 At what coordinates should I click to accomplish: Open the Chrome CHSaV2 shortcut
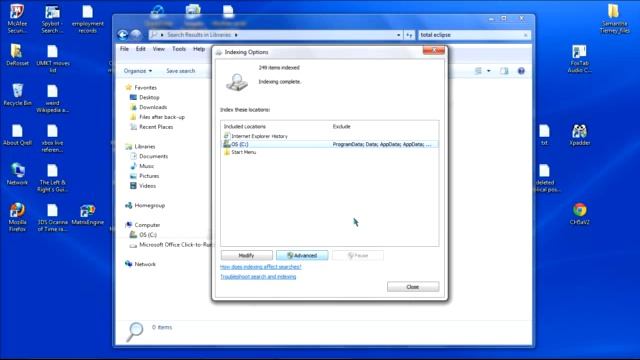(580, 214)
